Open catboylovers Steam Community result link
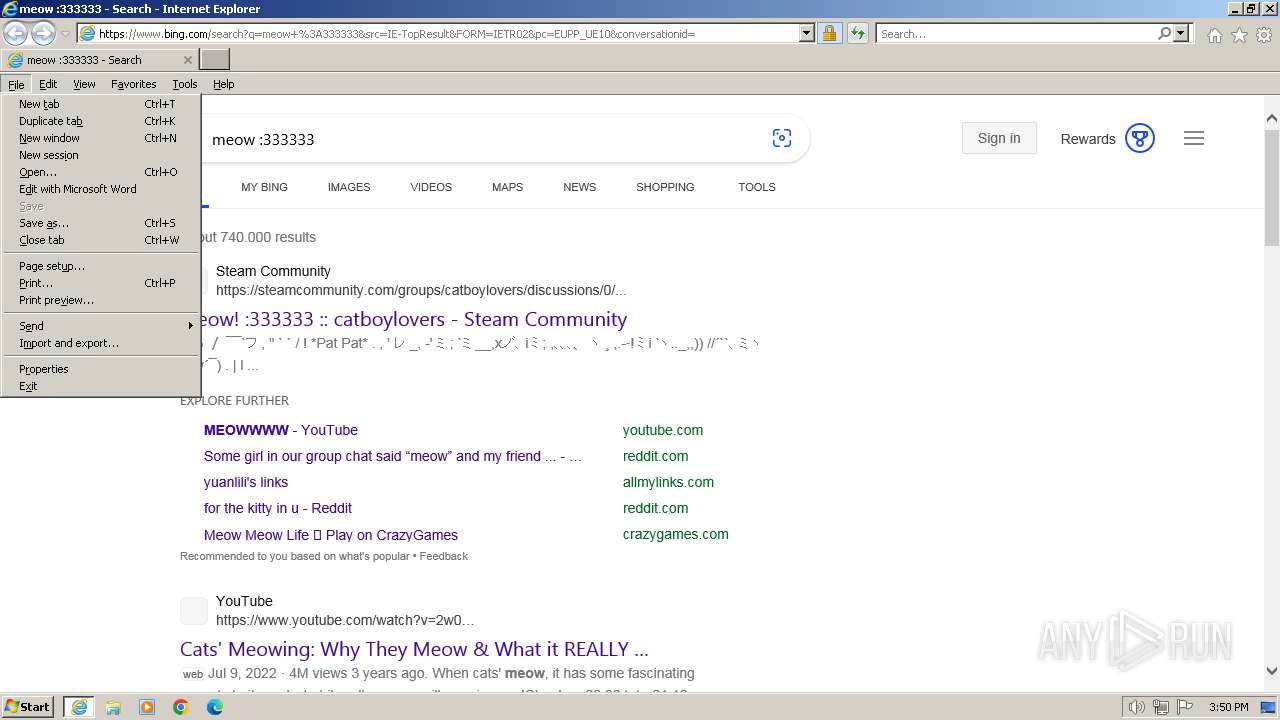This screenshot has width=1280, height=720. 413,319
